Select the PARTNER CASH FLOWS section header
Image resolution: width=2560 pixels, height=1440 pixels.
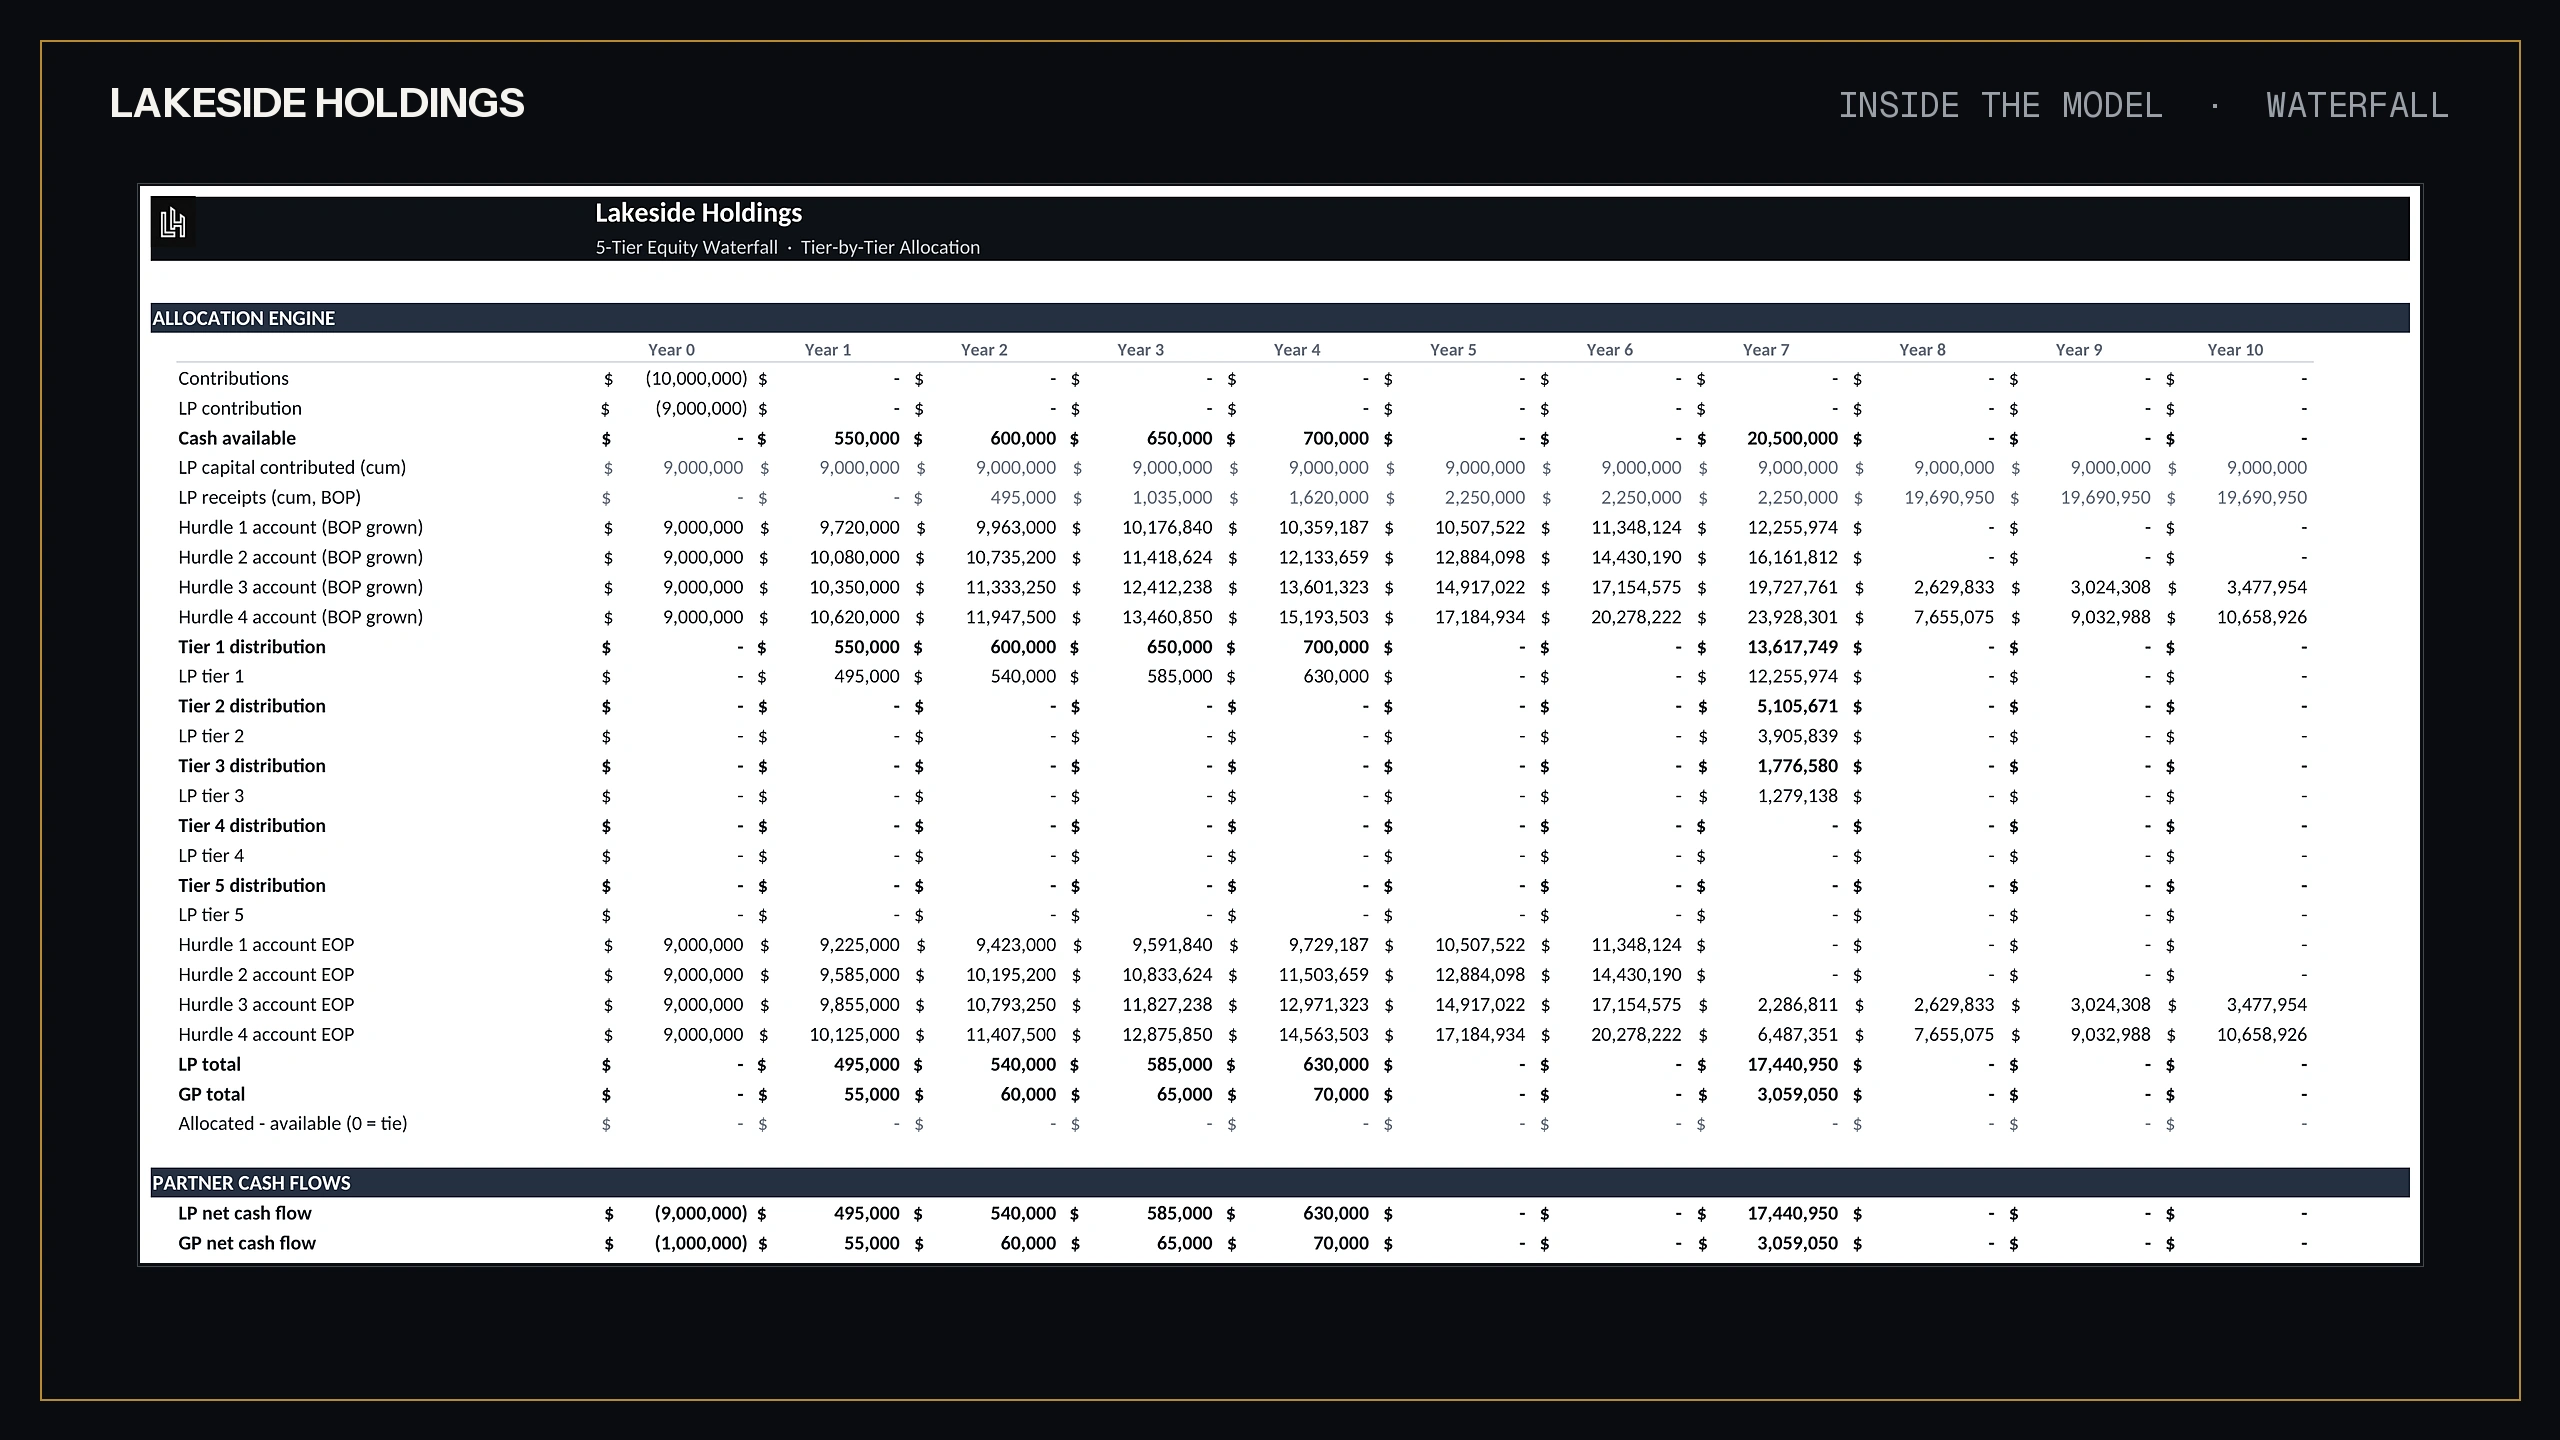point(1280,1183)
